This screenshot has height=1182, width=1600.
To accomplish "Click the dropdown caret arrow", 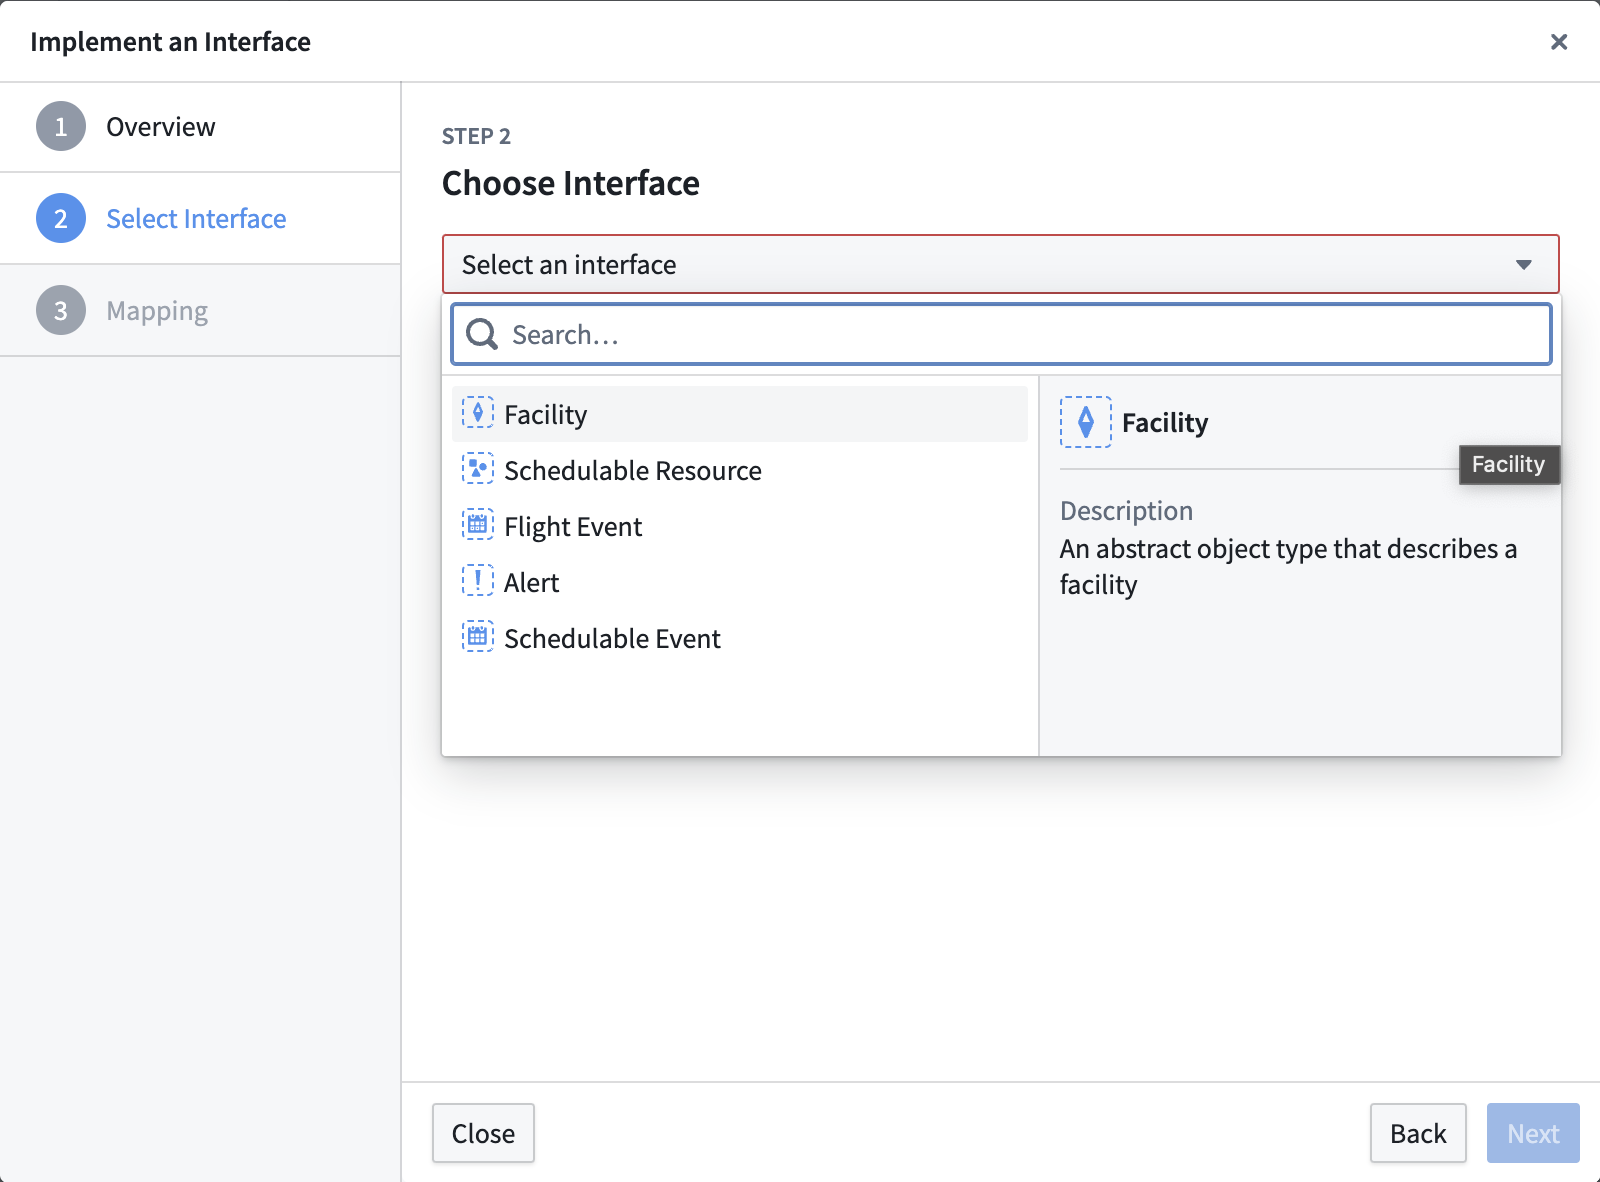I will click(1524, 265).
